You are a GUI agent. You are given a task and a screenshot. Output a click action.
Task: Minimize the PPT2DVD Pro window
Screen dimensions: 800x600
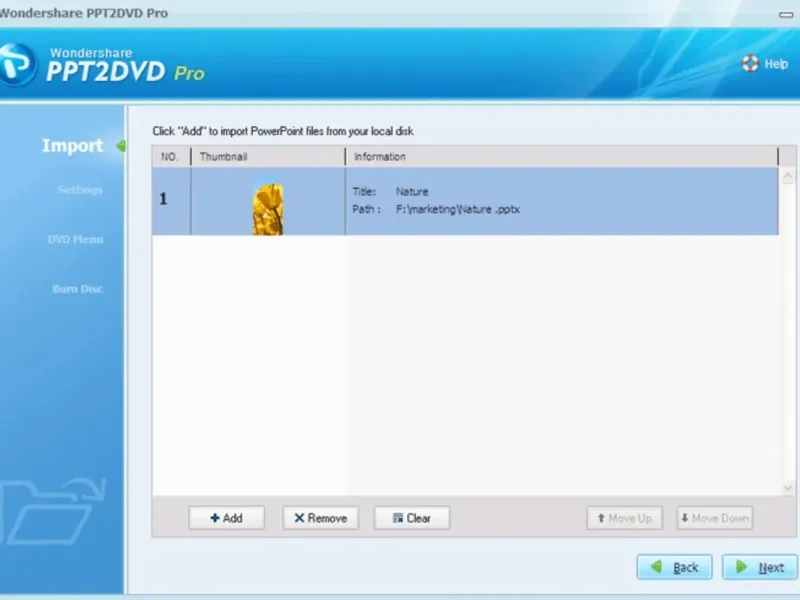[x=786, y=15]
